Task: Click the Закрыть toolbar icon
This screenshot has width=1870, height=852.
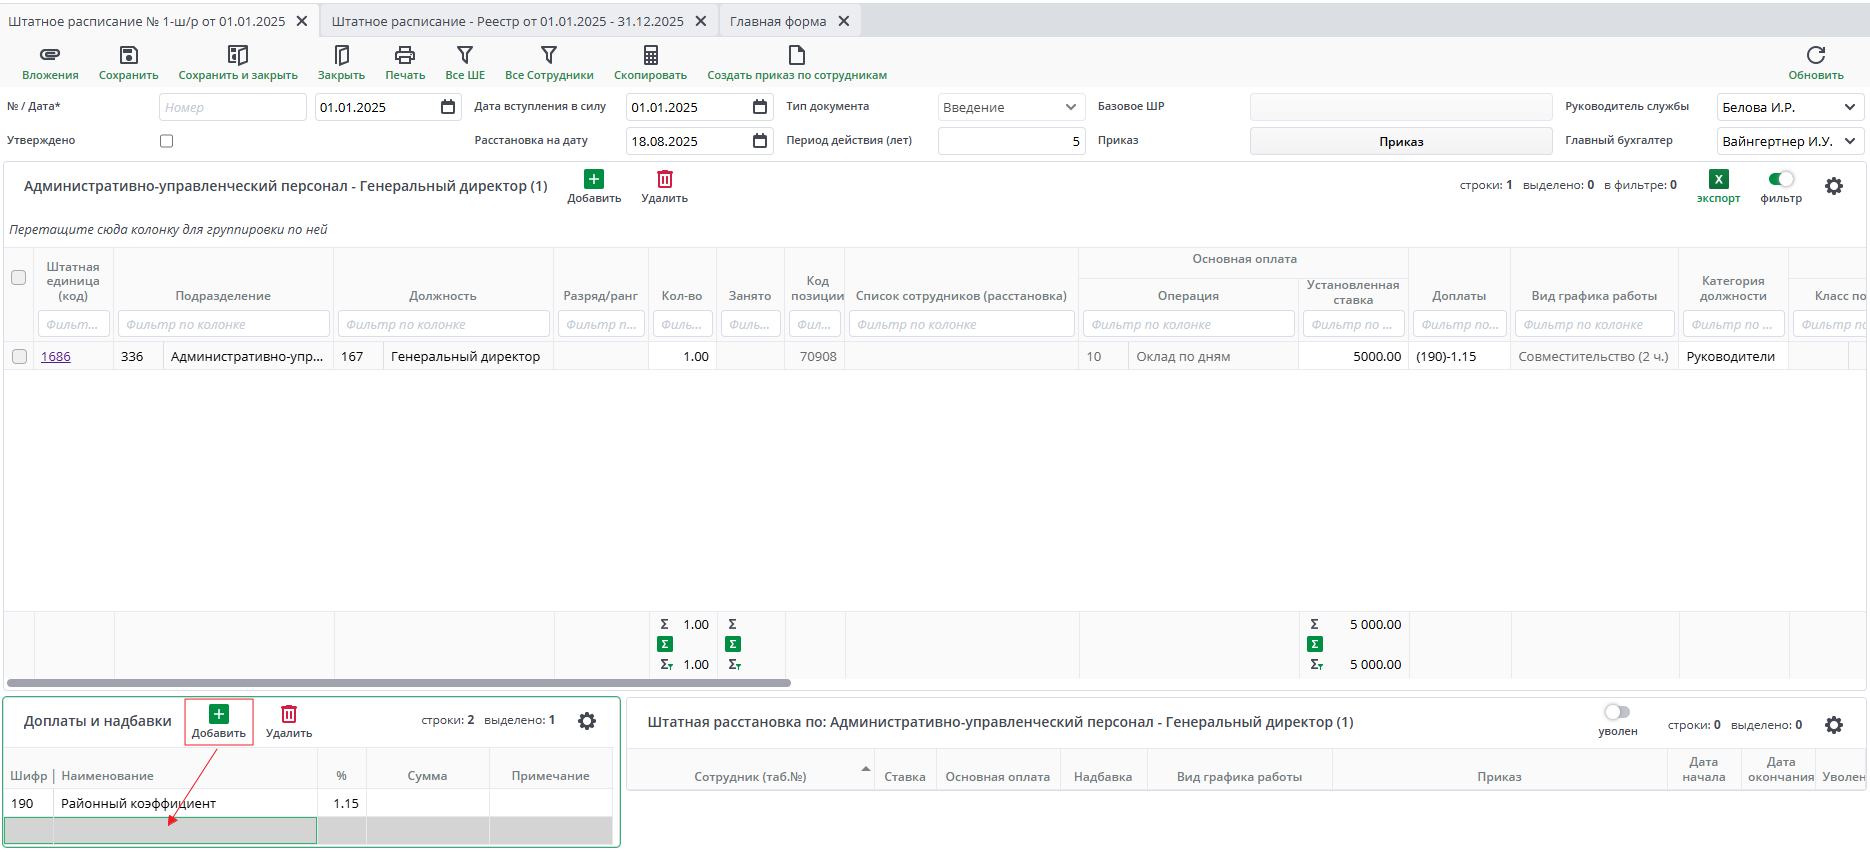Action: click(x=341, y=55)
